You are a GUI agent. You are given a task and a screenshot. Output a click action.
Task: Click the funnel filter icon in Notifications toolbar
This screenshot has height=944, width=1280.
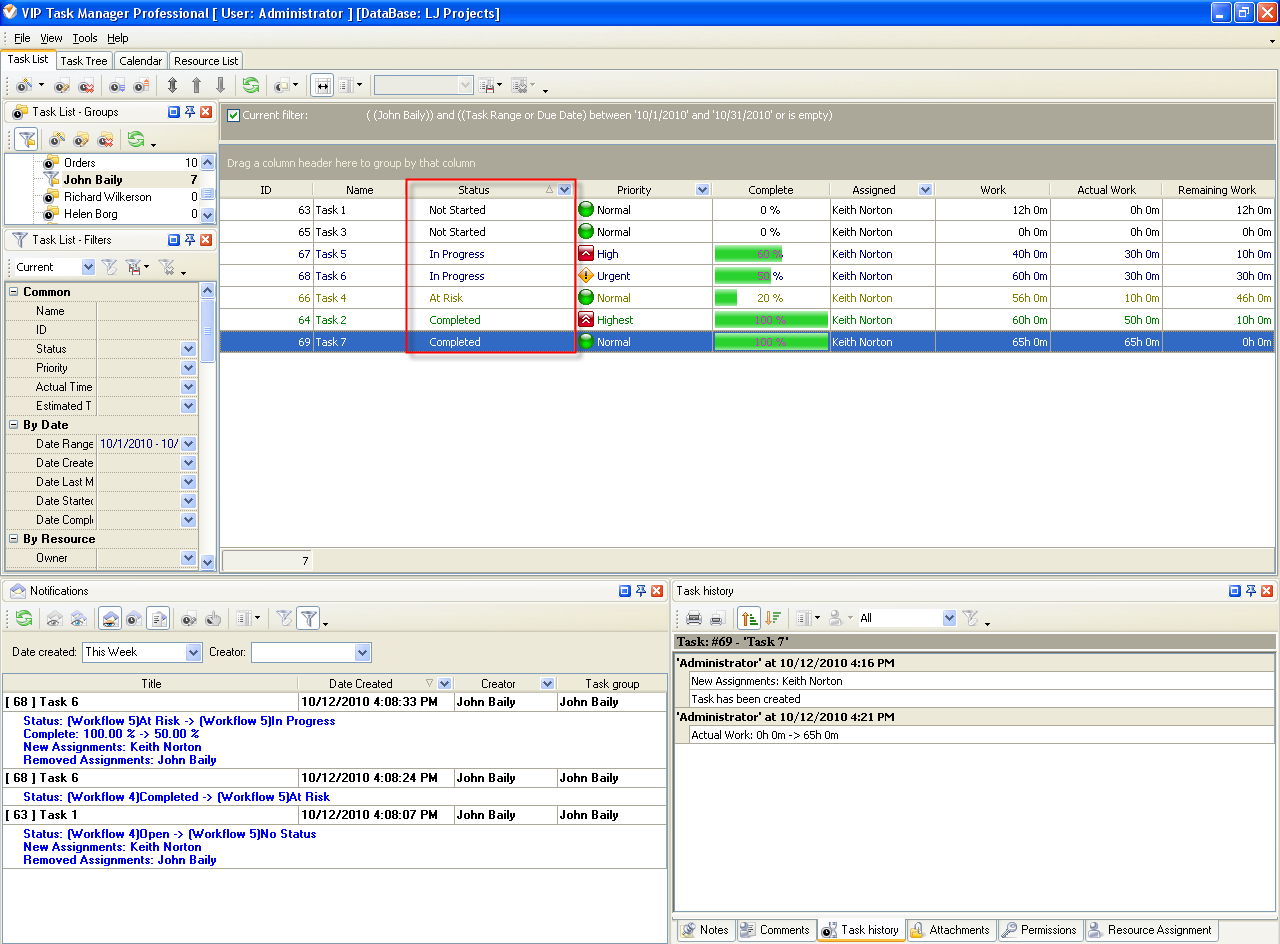coord(309,619)
